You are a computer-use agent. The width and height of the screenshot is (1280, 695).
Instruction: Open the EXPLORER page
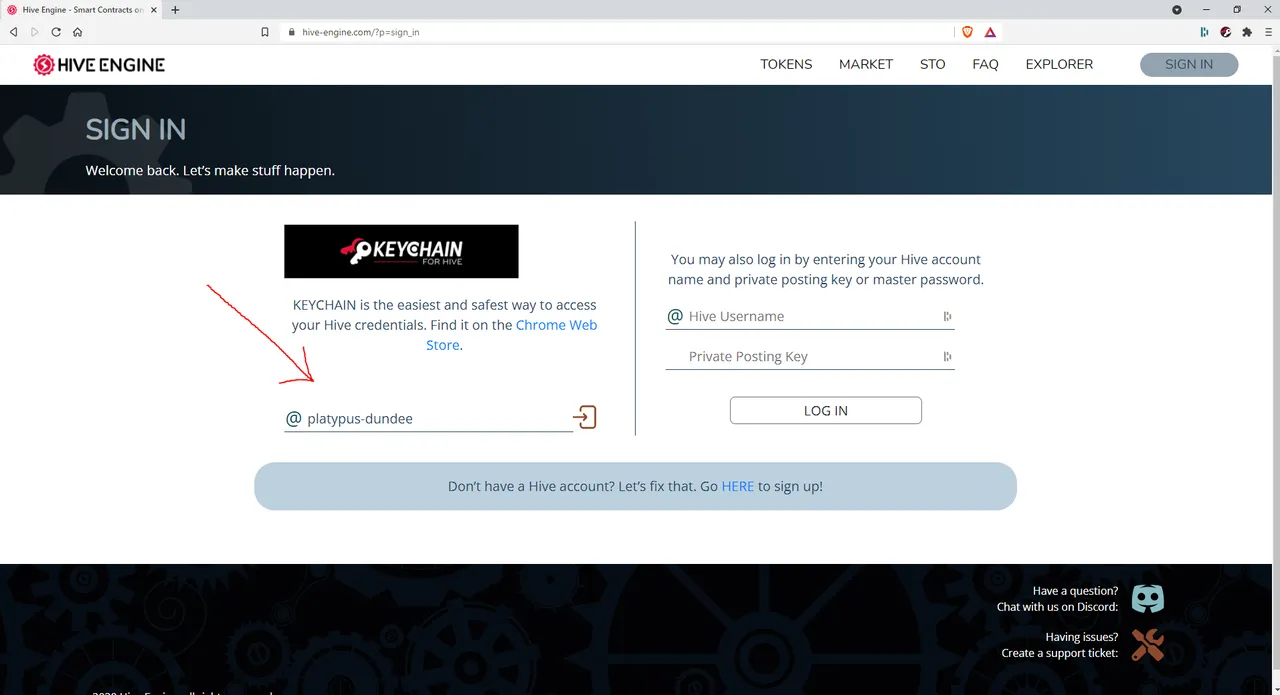(1059, 64)
